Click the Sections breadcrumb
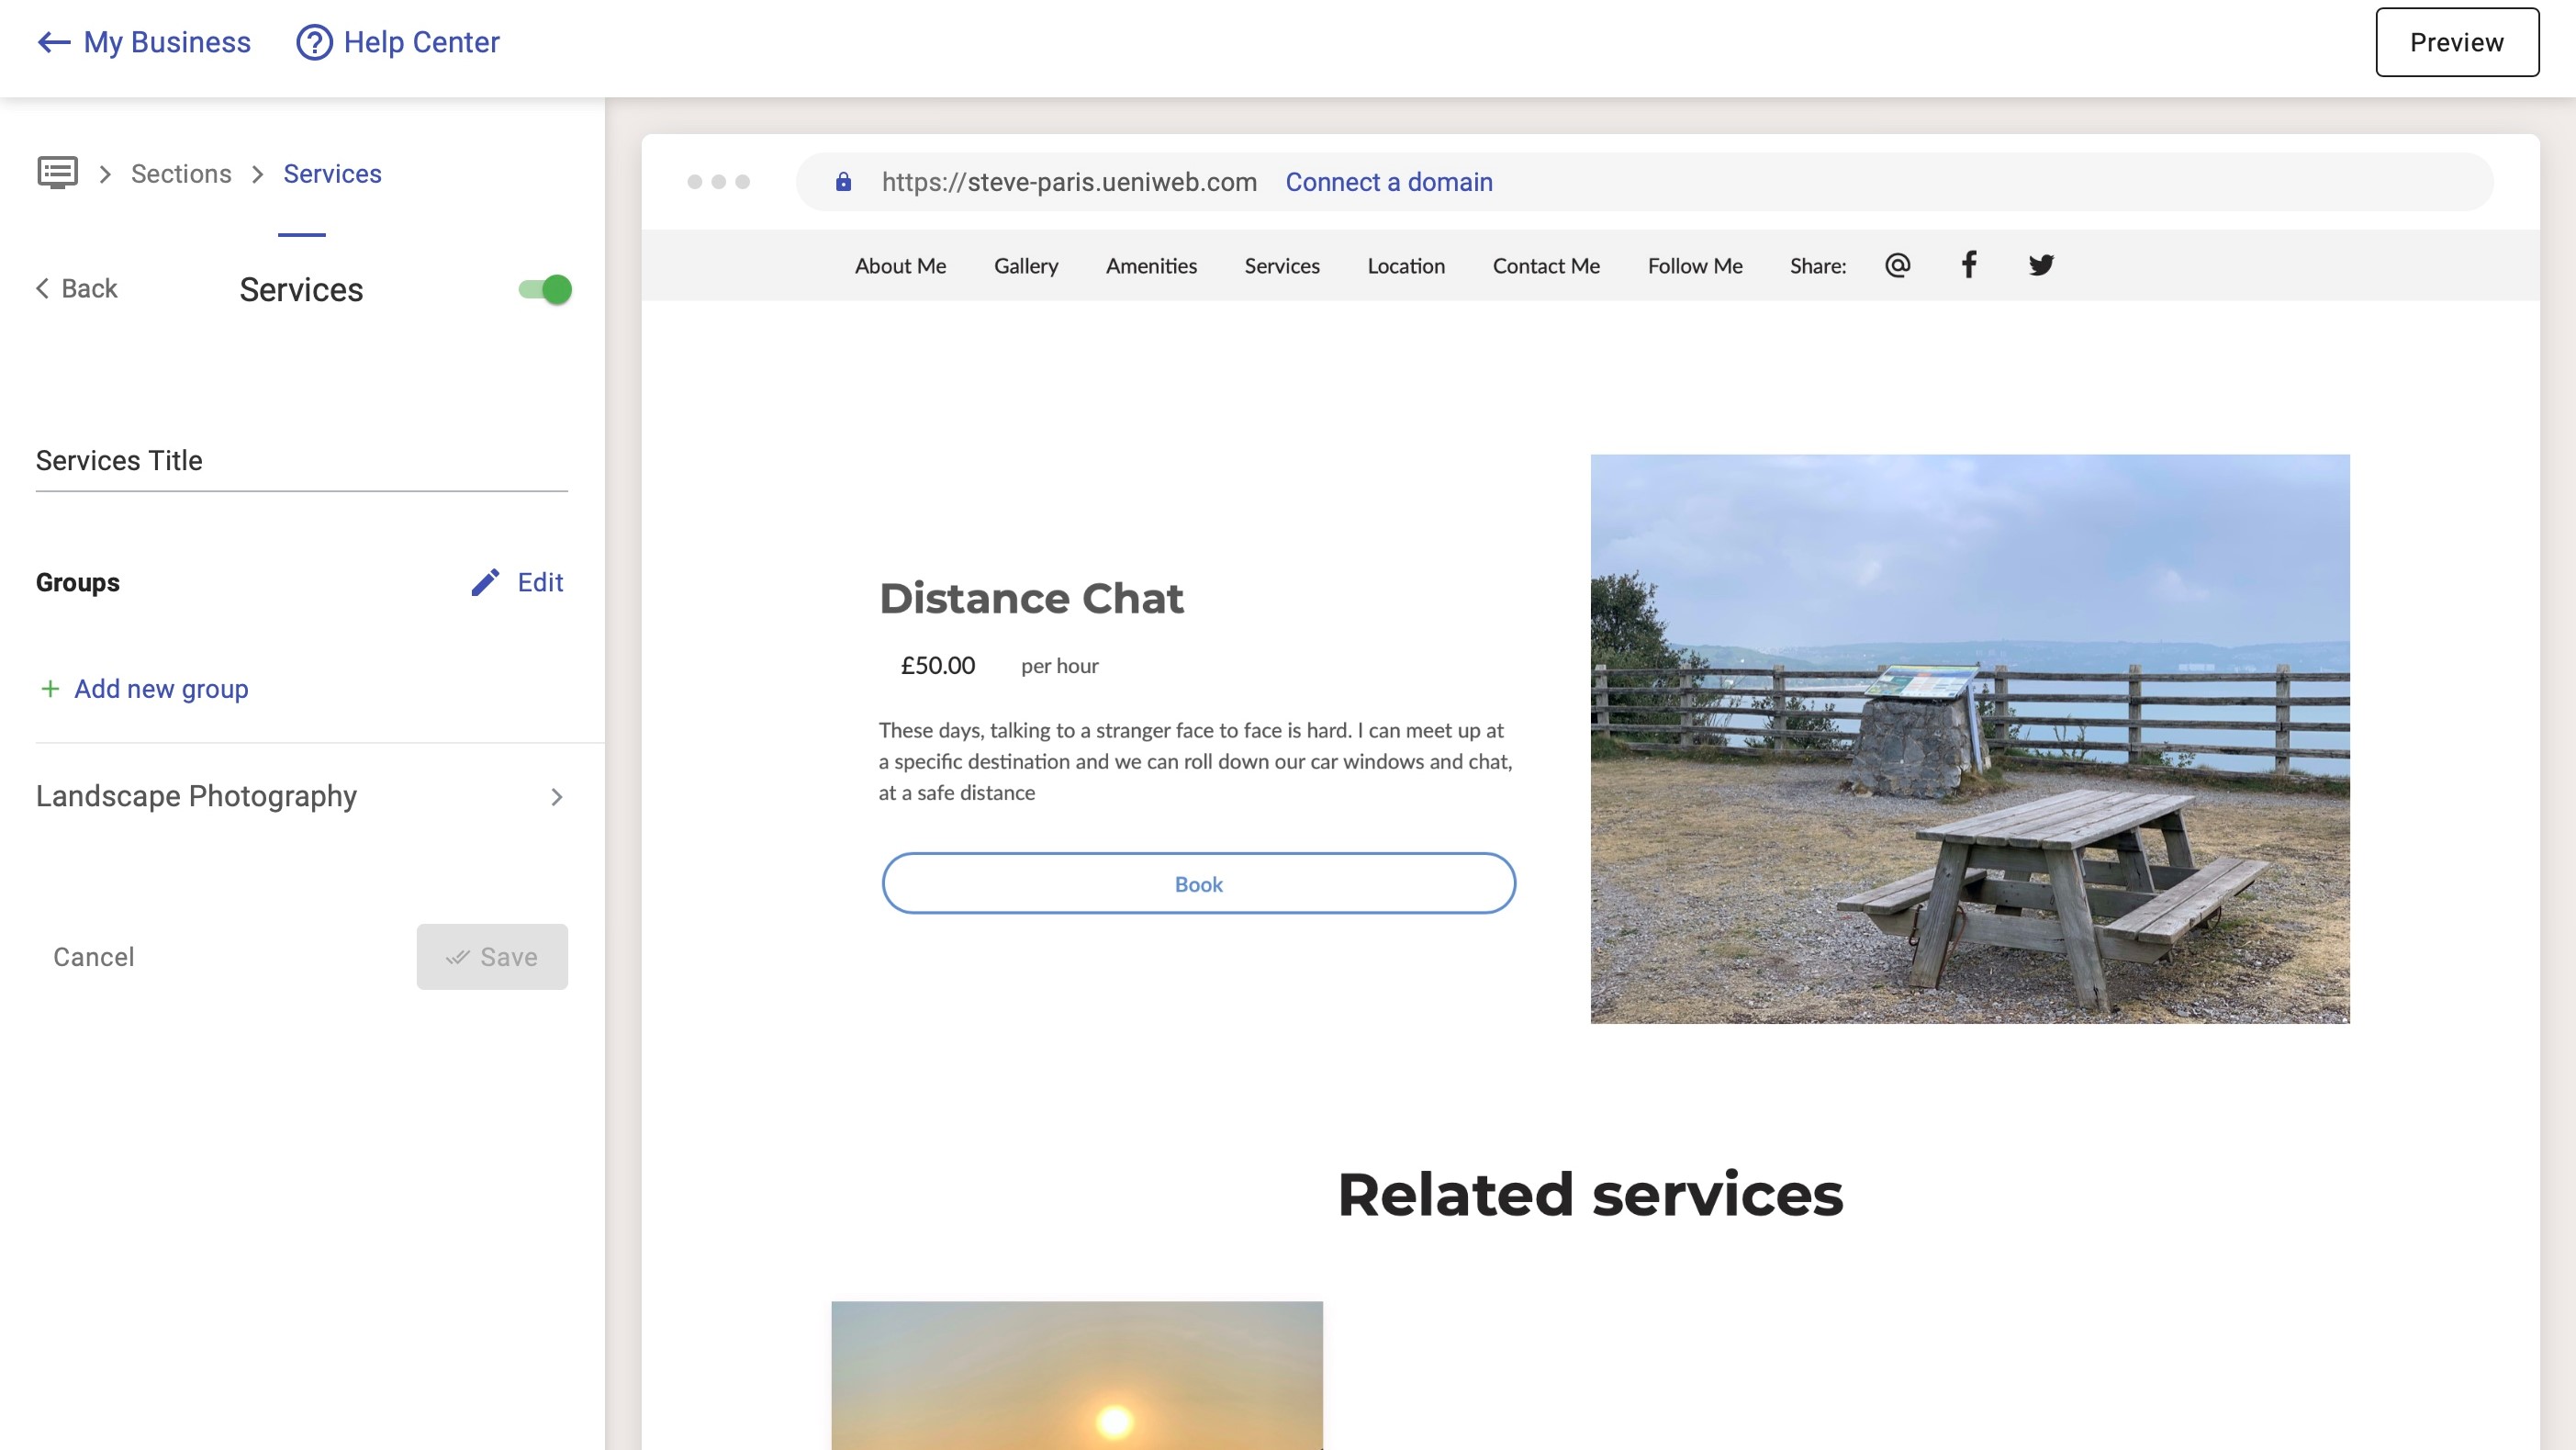Image resolution: width=2576 pixels, height=1450 pixels. [x=181, y=174]
